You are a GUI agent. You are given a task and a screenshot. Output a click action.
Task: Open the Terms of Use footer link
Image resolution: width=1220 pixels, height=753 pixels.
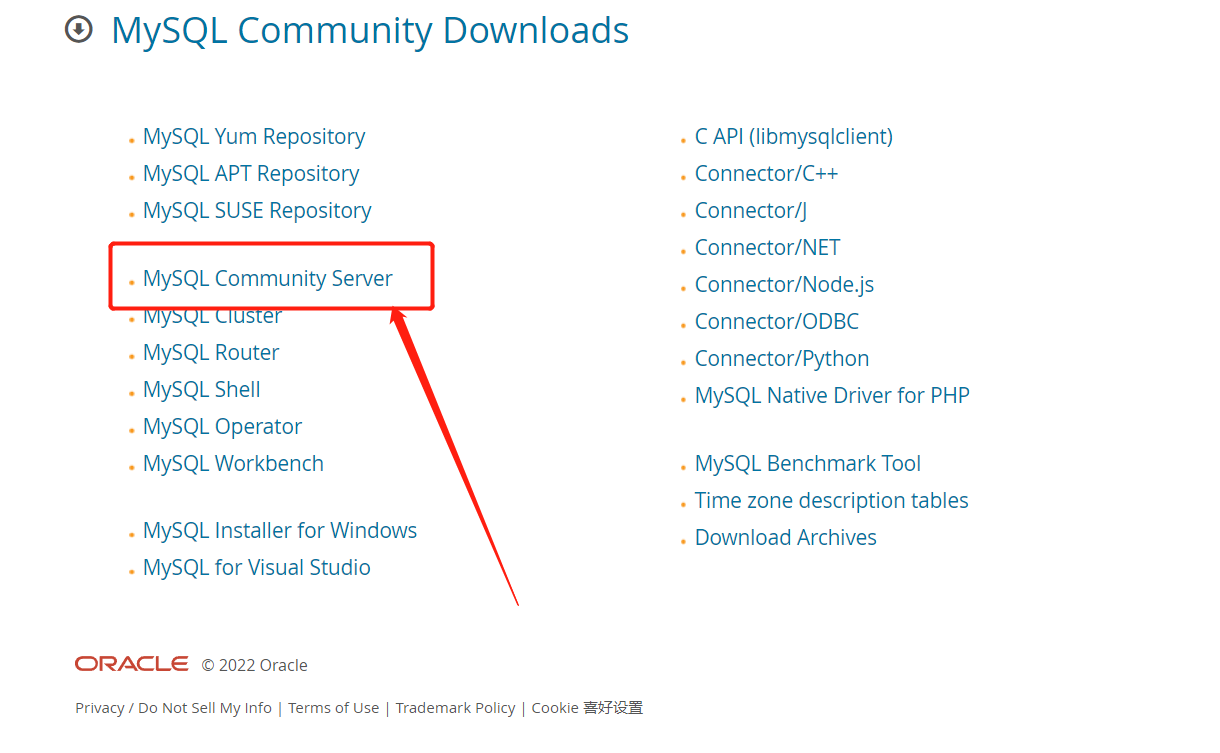click(334, 707)
